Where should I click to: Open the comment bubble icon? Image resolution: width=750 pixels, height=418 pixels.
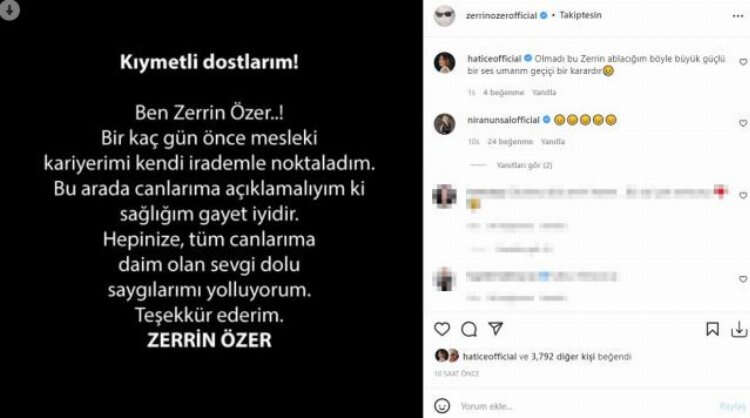469,329
